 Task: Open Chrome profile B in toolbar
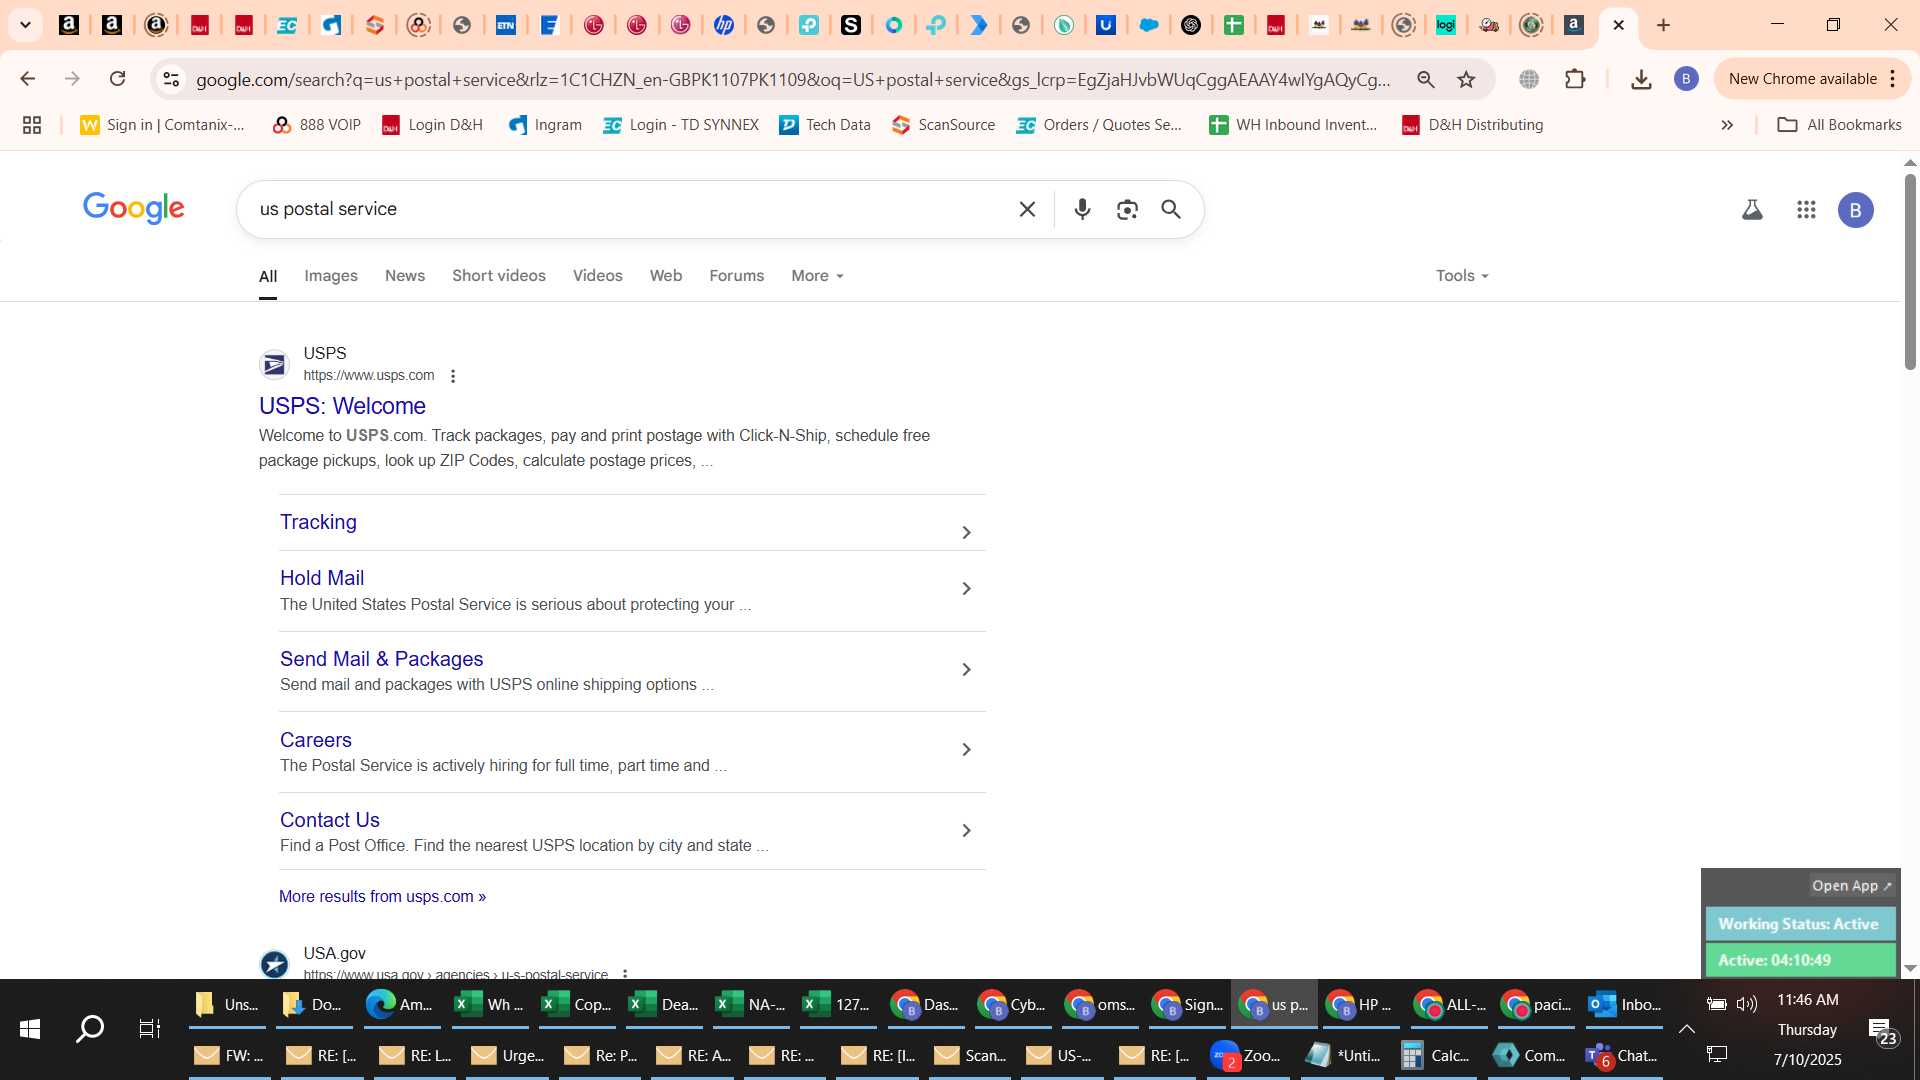pos(1686,79)
